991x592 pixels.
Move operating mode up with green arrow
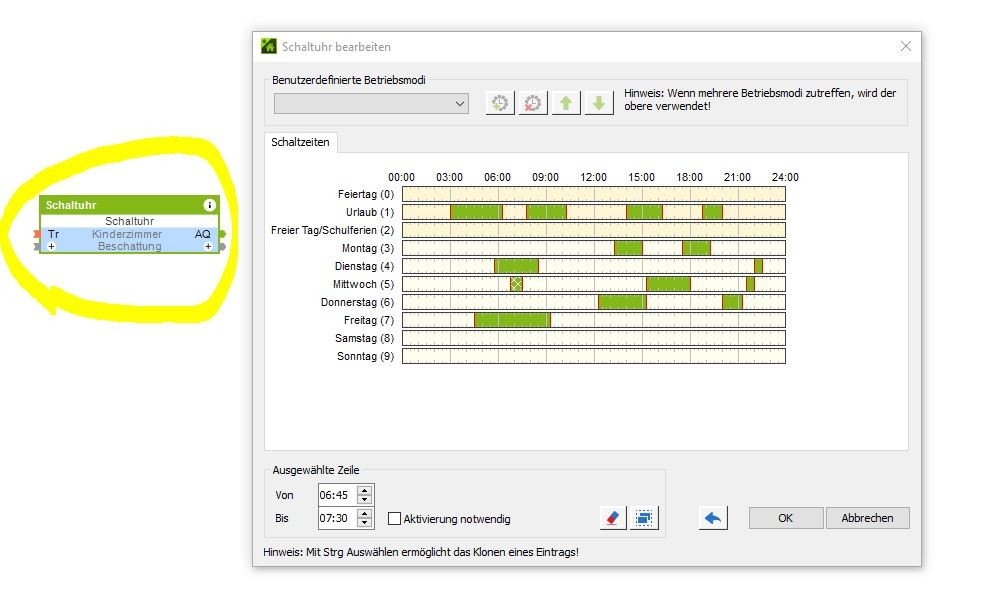point(566,103)
